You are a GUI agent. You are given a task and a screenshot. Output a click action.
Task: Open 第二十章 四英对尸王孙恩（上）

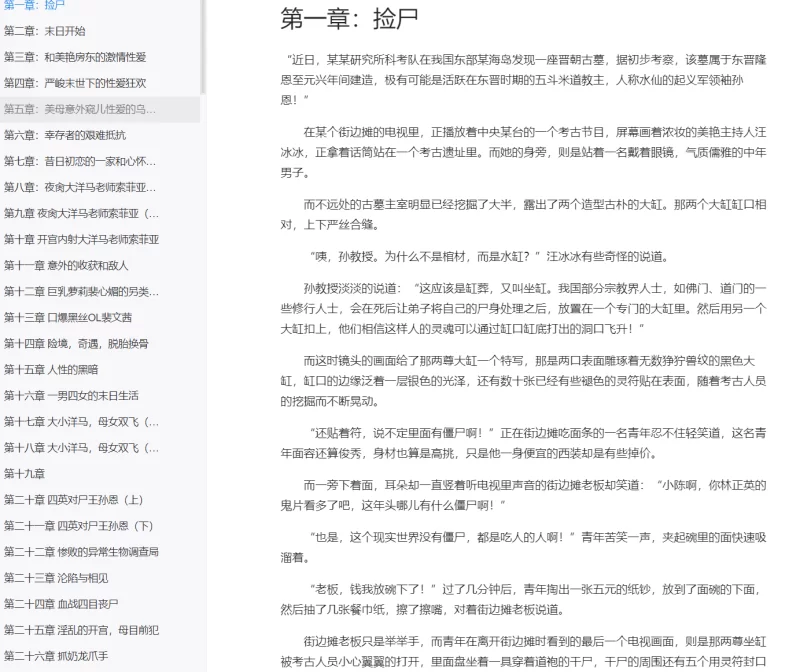[74, 499]
